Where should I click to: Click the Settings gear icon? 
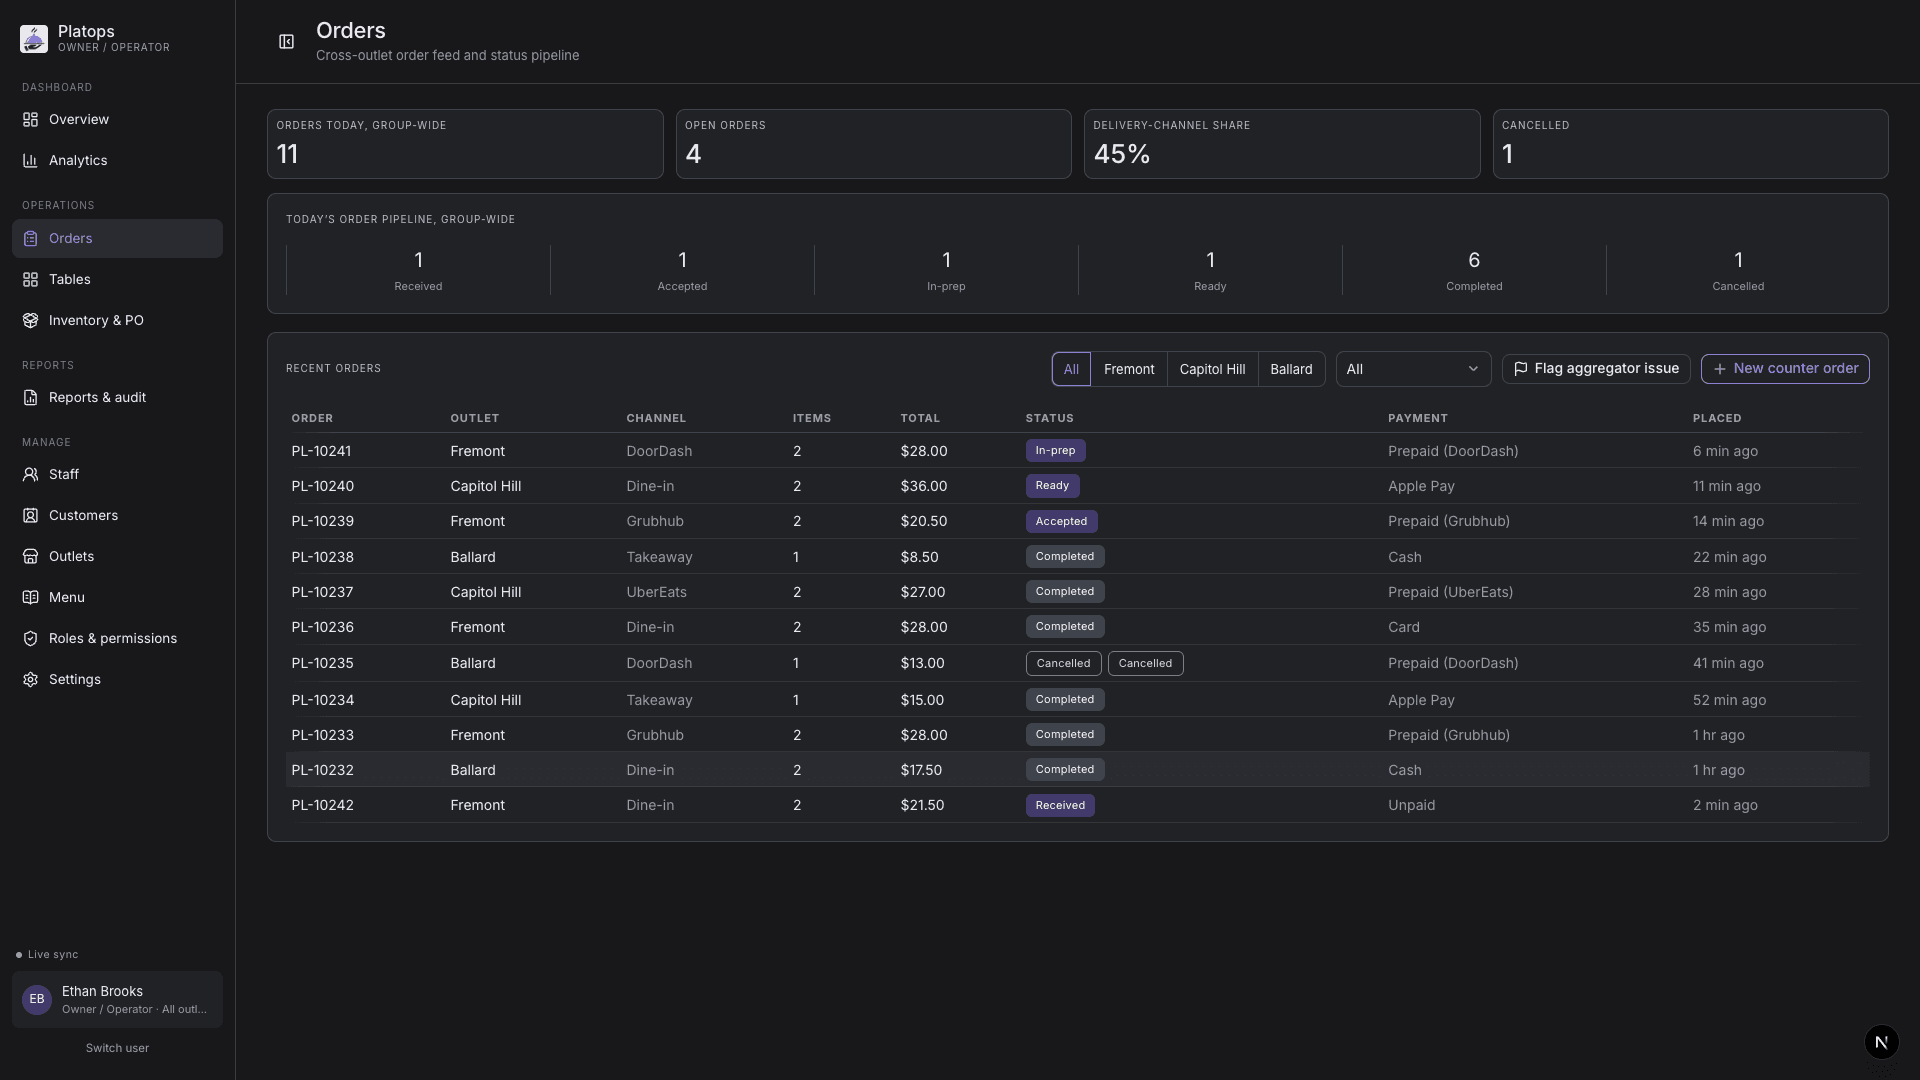tap(30, 680)
